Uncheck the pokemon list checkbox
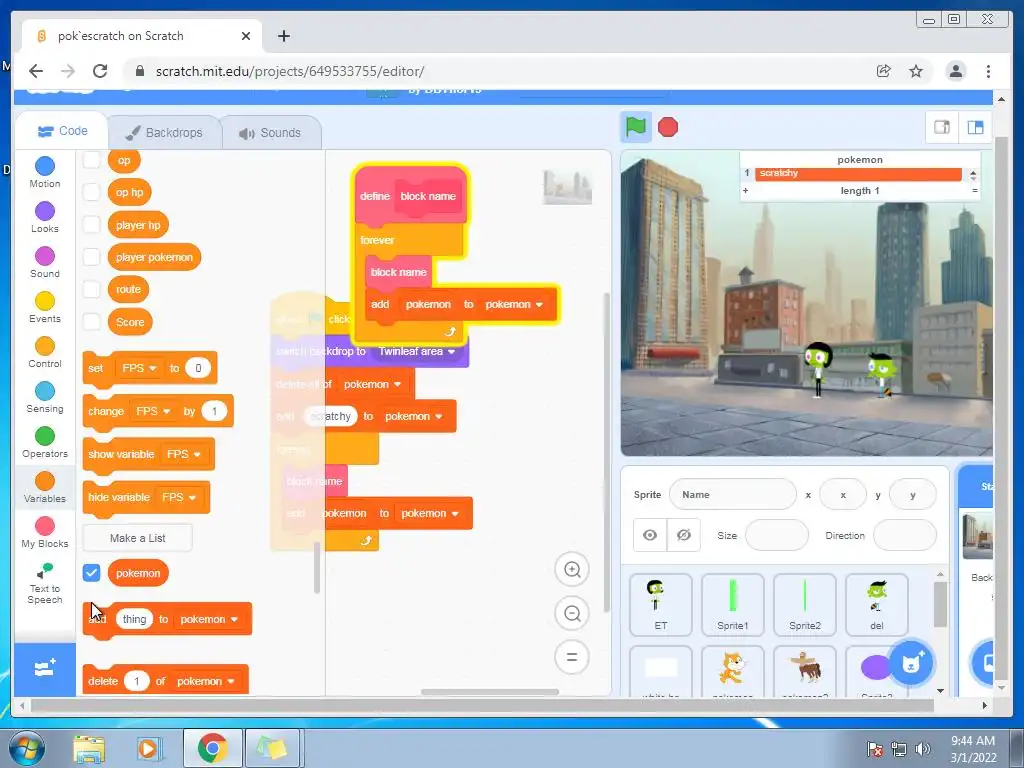 pos(91,573)
